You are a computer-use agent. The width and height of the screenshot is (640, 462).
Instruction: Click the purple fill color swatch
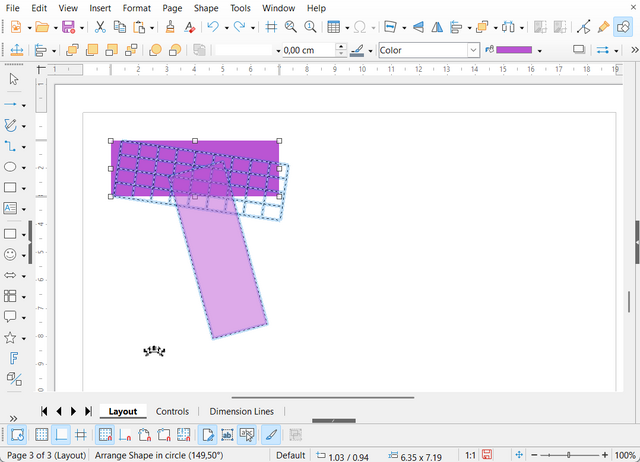[514, 50]
